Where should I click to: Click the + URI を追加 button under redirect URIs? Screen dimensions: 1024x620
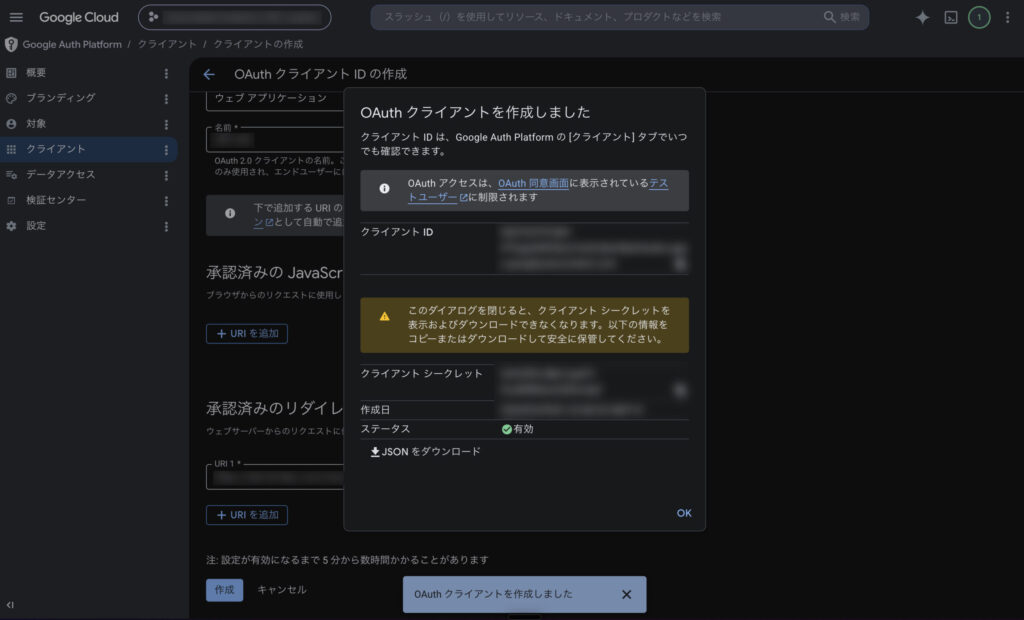[x=247, y=515]
